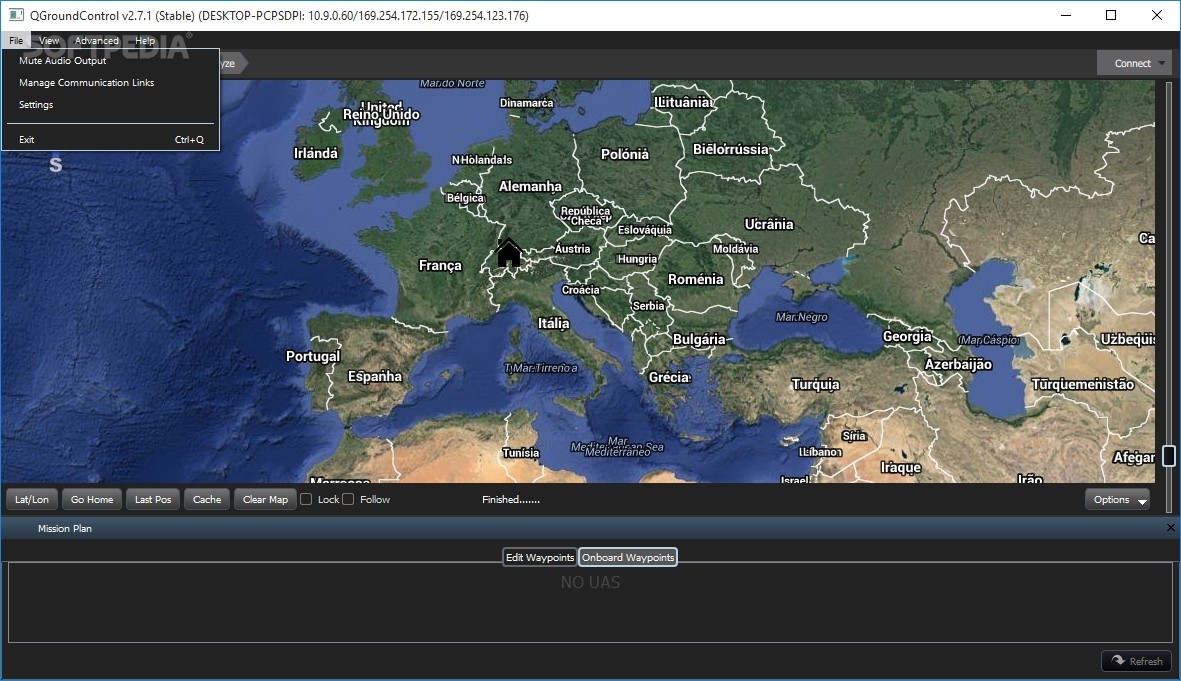Open the View menu
This screenshot has width=1181, height=681.
(49, 41)
